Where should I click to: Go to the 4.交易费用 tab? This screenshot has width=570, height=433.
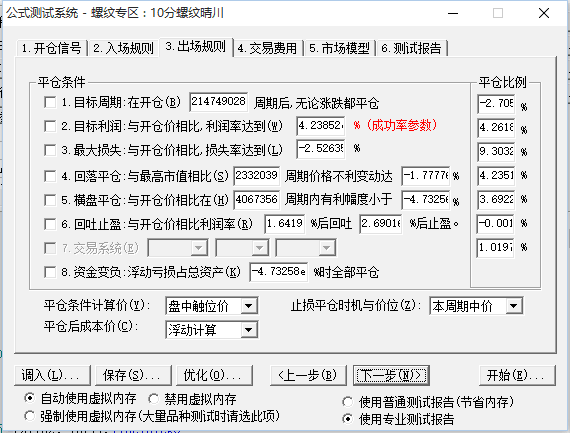(267, 48)
